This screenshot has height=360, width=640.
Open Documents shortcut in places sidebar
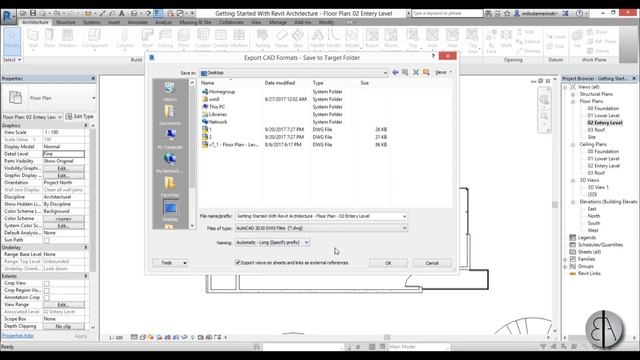coord(170,115)
